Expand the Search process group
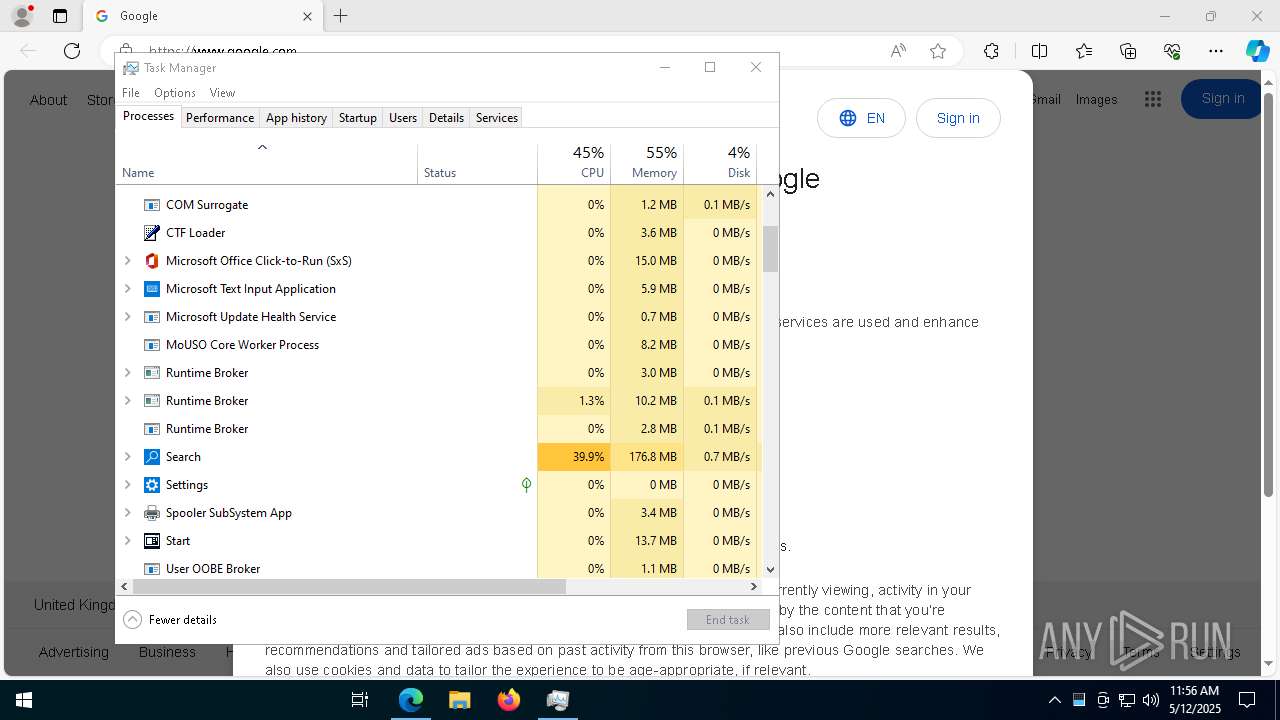The width and height of the screenshot is (1280, 720). click(x=127, y=457)
